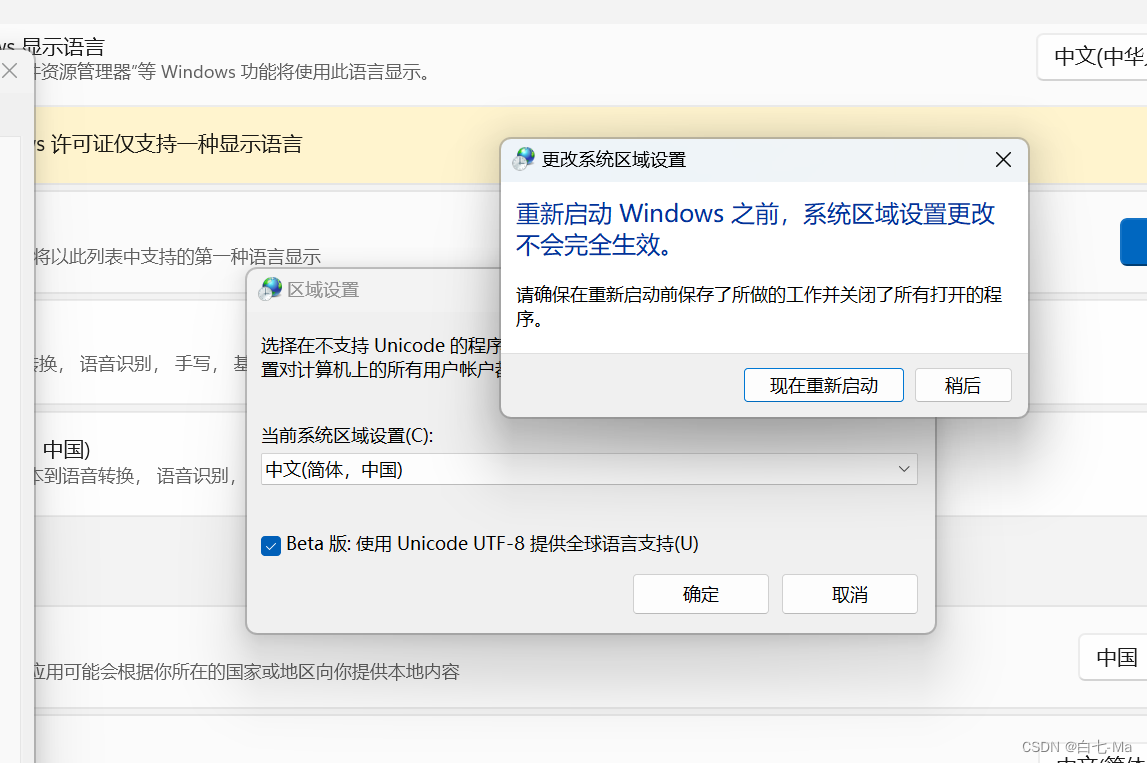
Task: Click the 现在重新启动 restart now button
Action: pos(823,385)
